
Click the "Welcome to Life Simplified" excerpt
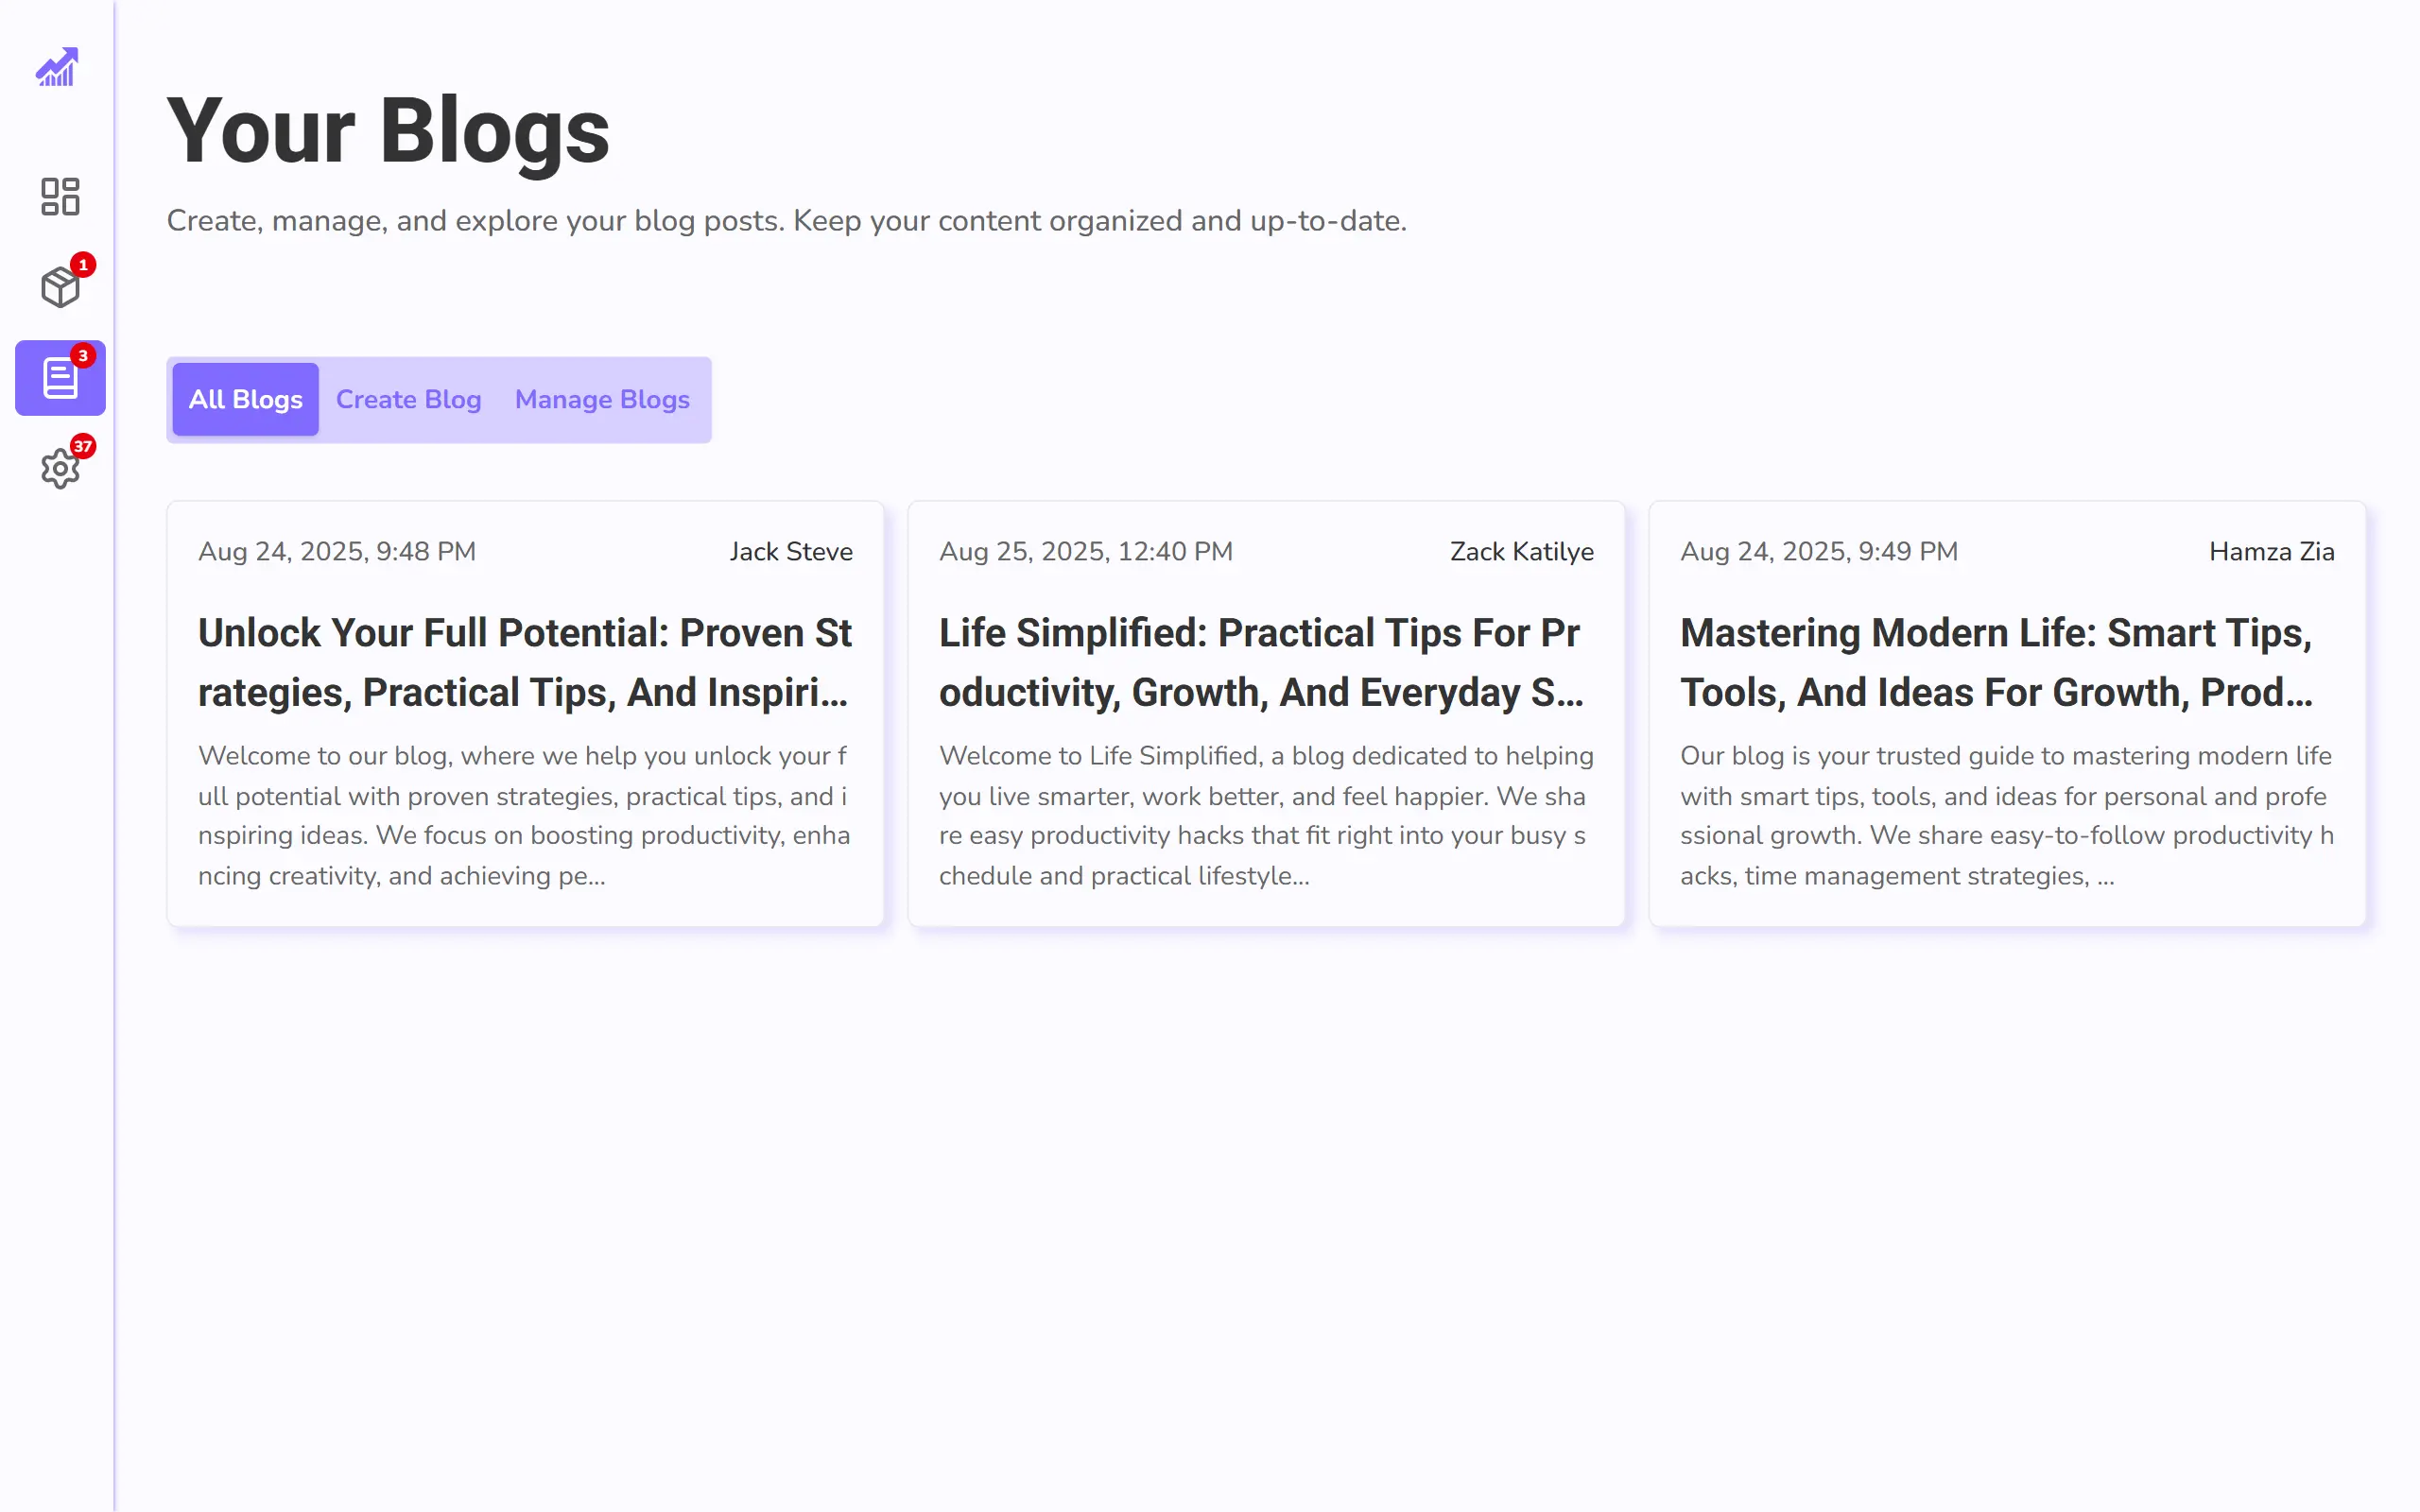pos(1265,815)
